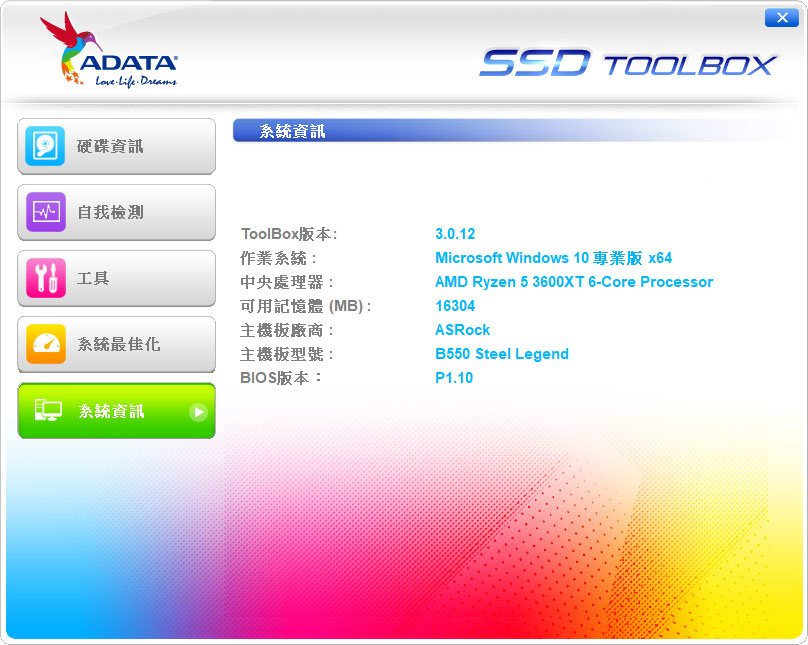This screenshot has width=808, height=645.
Task: Click the ADATA hummingbird logo
Action: [109, 50]
